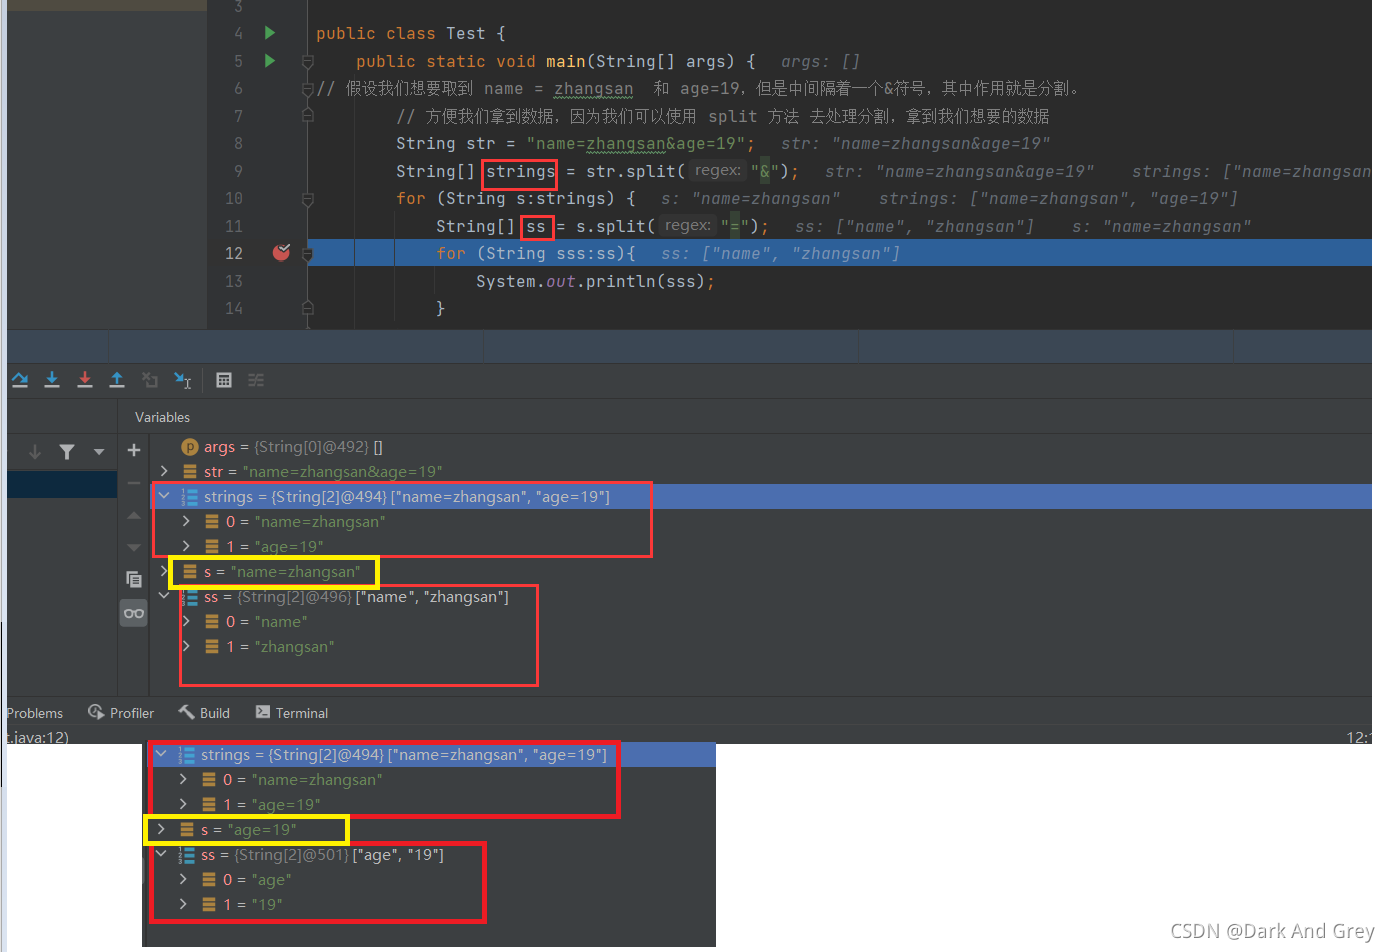Viewport: 1390px width, 952px height.
Task: Click the cursor position indicator 12: in status bar
Action: pos(1358,737)
